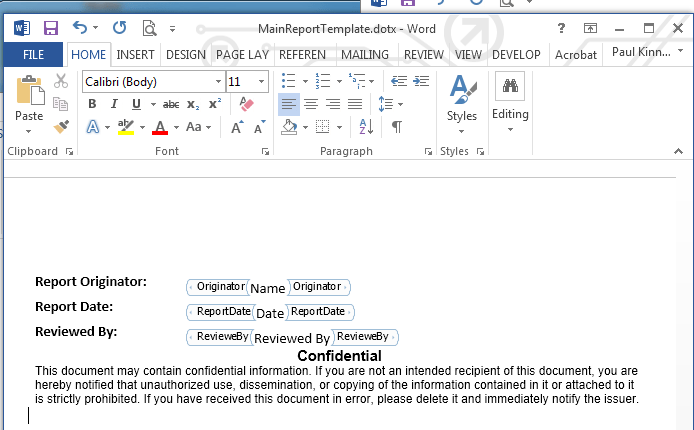Viewport: 694px width, 430px height.
Task: Open the Clipboard pane launcher
Action: click(x=69, y=152)
